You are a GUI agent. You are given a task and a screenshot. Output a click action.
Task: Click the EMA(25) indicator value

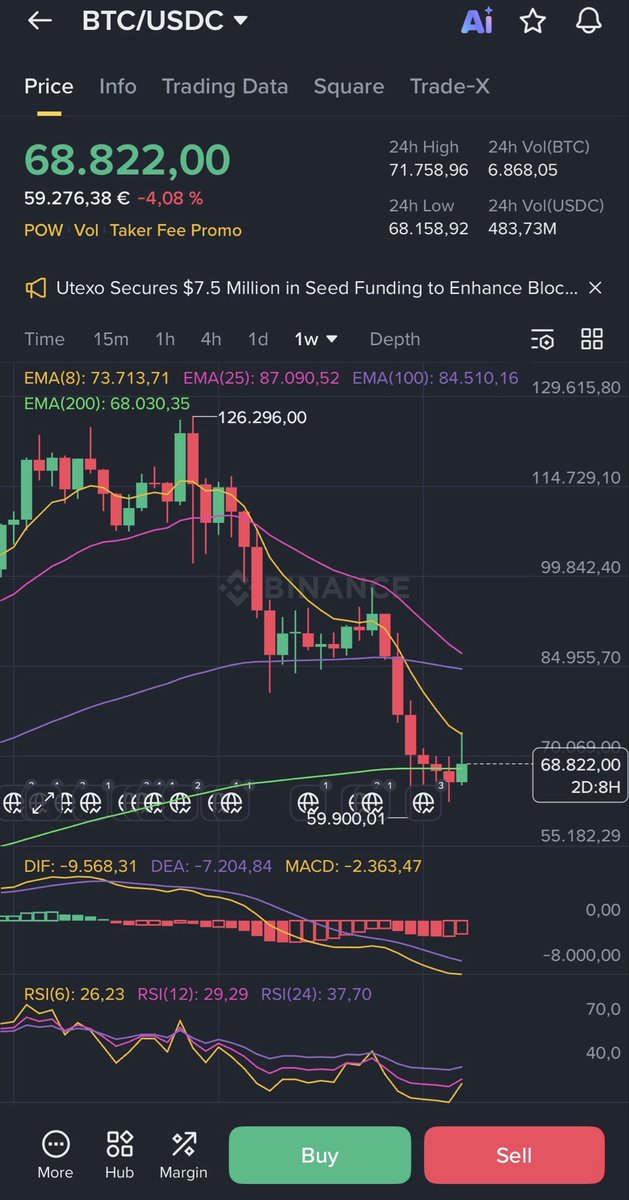[x=262, y=377]
